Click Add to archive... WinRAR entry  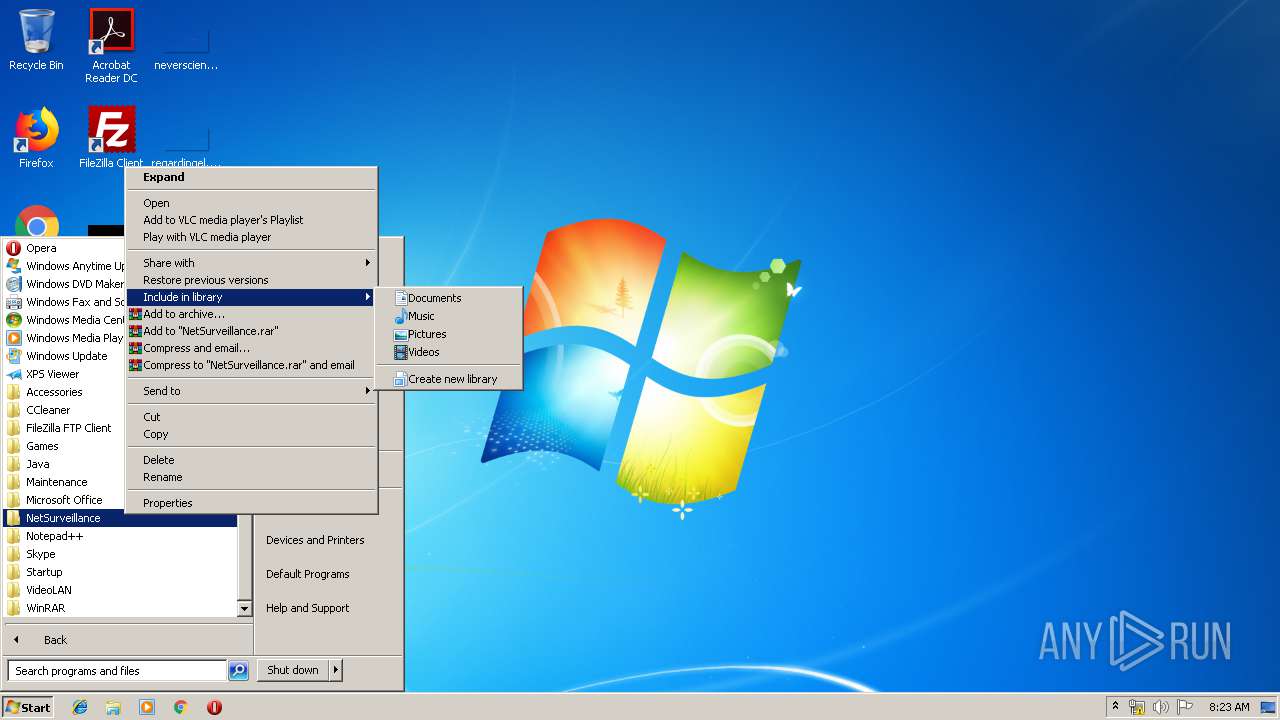click(x=251, y=314)
